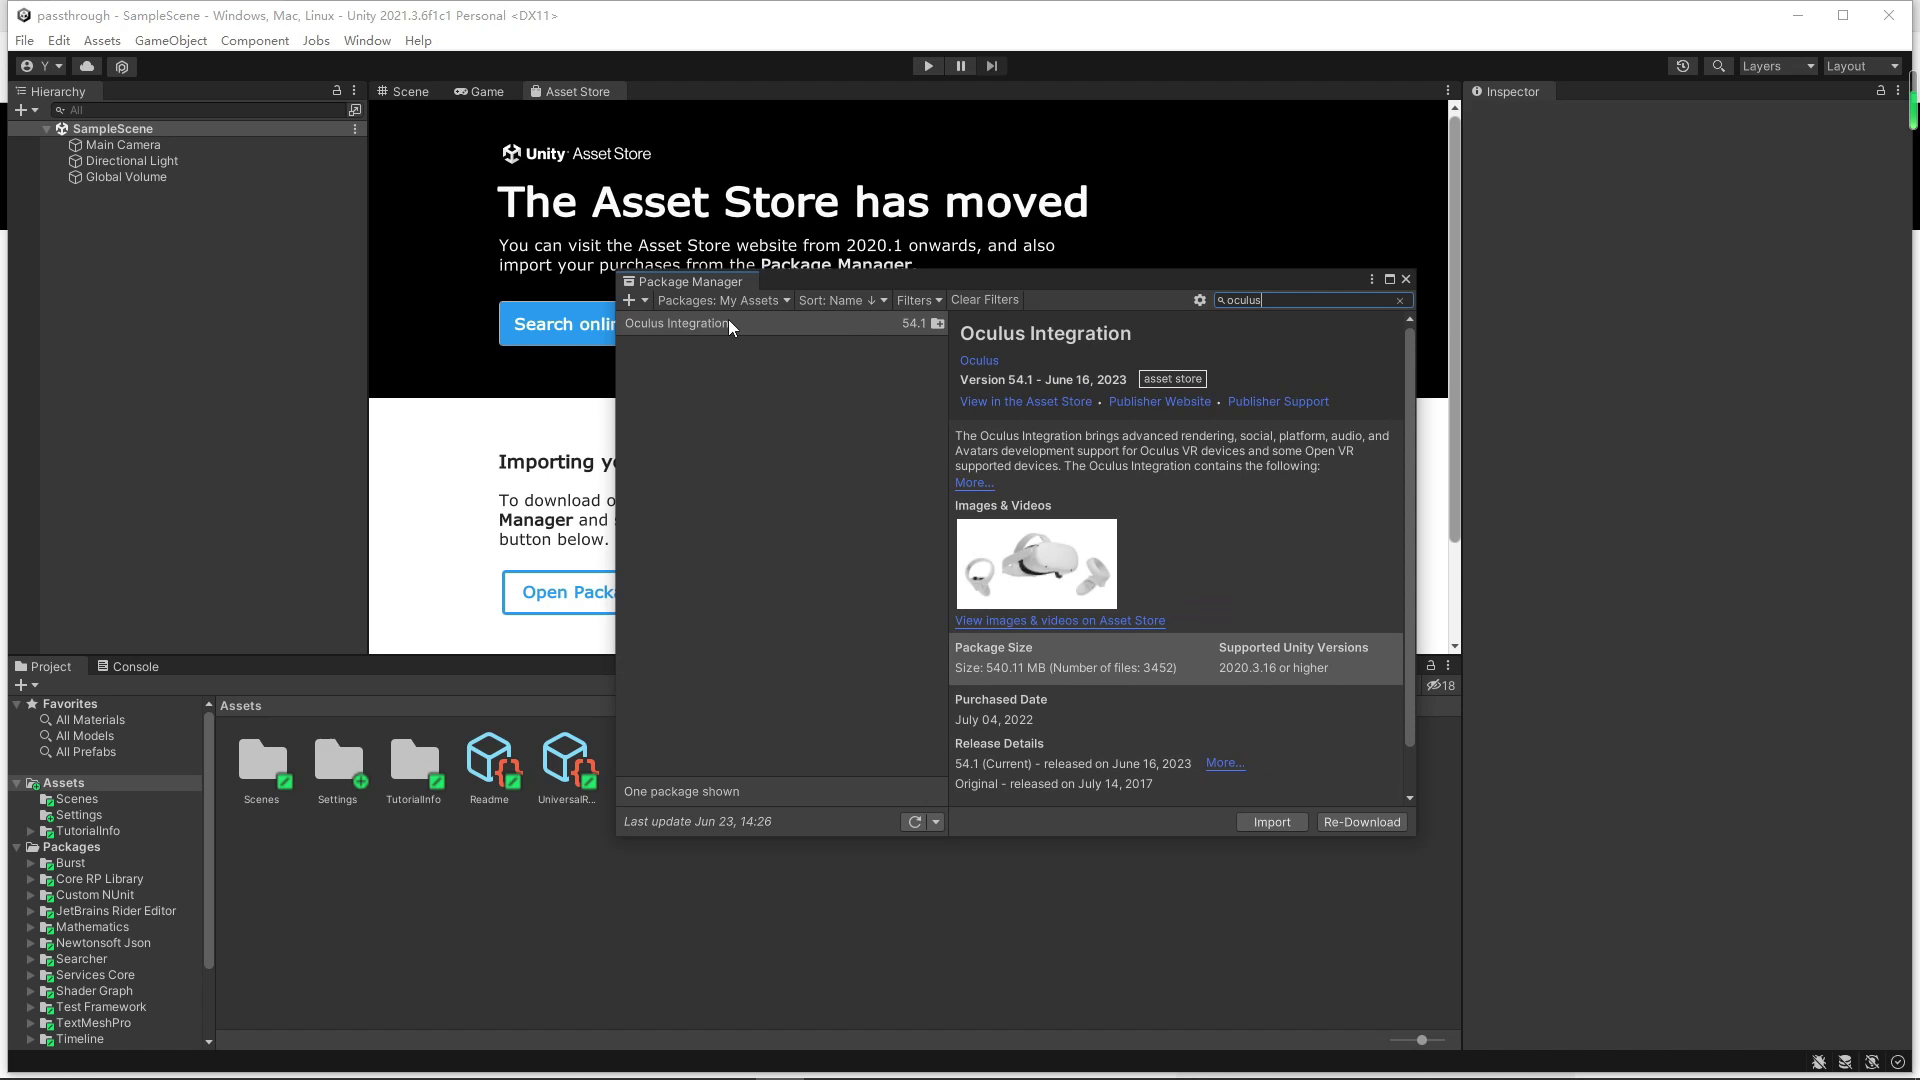Click Open Package Manager button in Asset Store

point(558,593)
